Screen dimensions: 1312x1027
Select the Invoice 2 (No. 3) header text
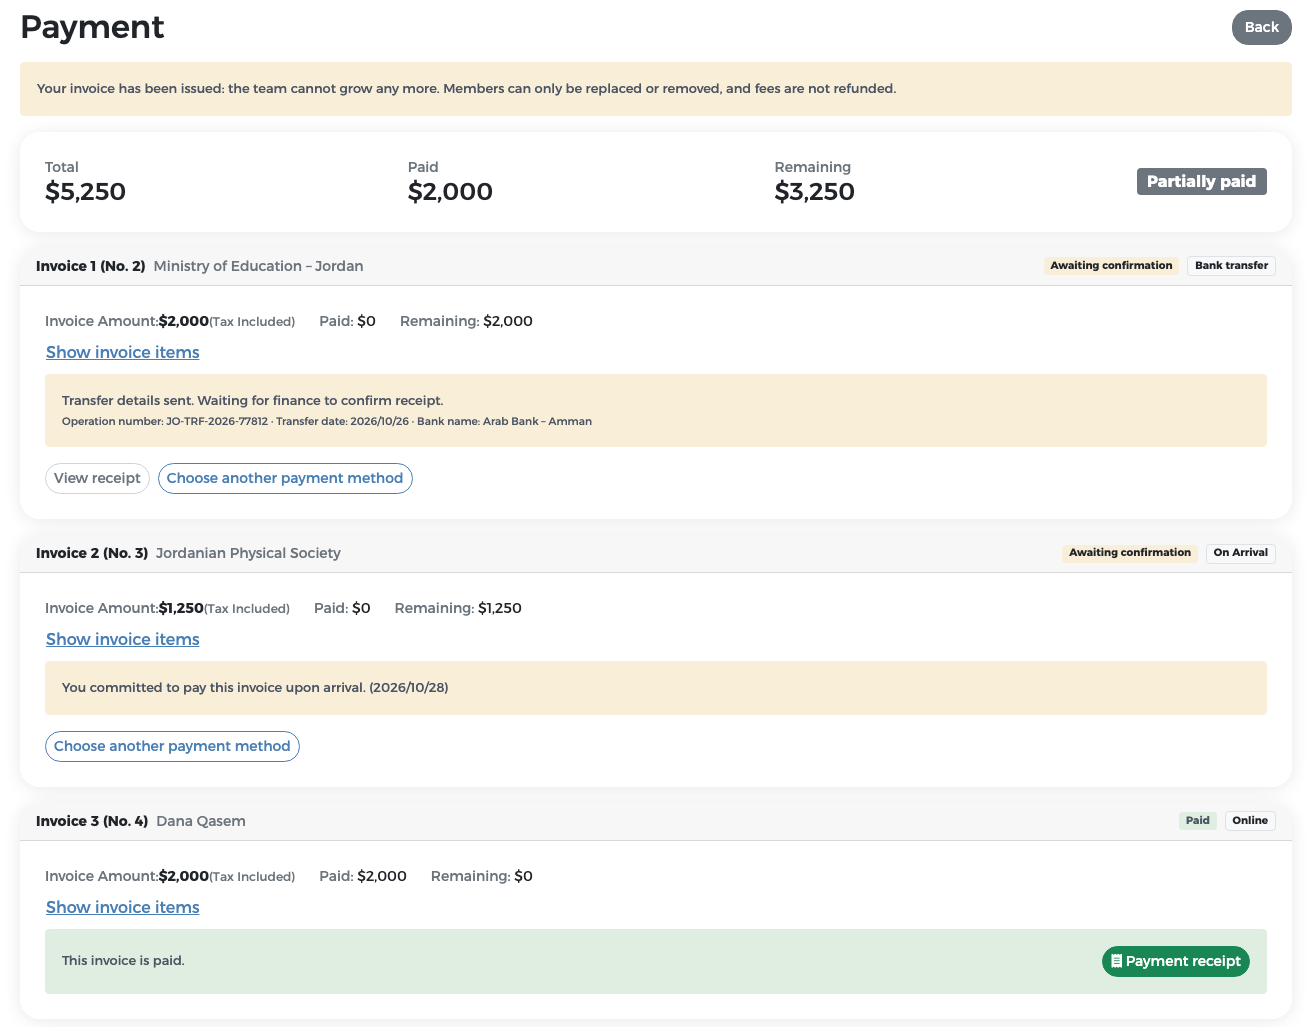[92, 553]
